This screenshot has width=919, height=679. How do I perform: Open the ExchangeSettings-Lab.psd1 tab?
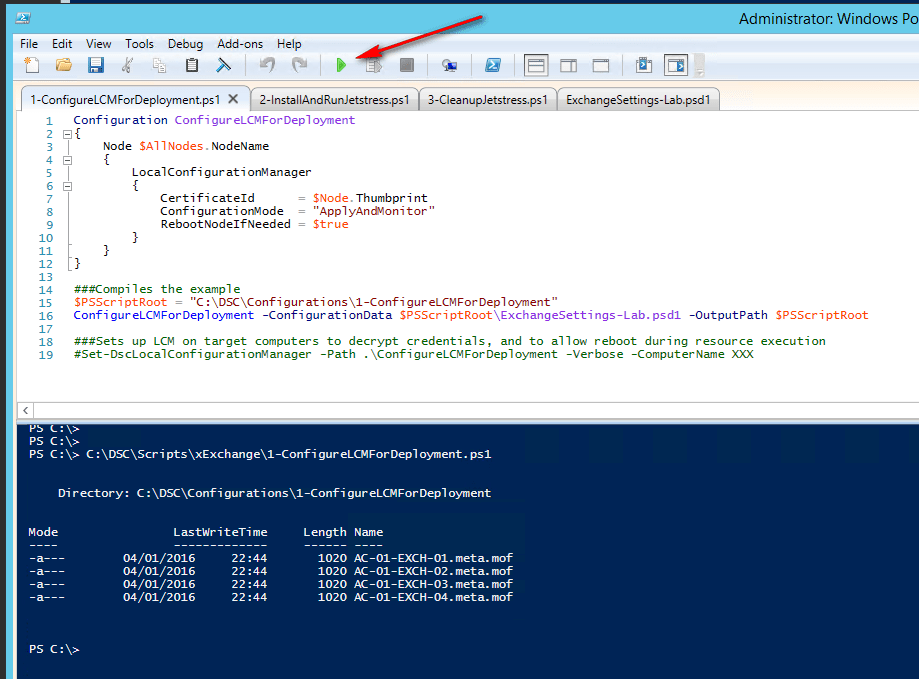[x=638, y=100]
